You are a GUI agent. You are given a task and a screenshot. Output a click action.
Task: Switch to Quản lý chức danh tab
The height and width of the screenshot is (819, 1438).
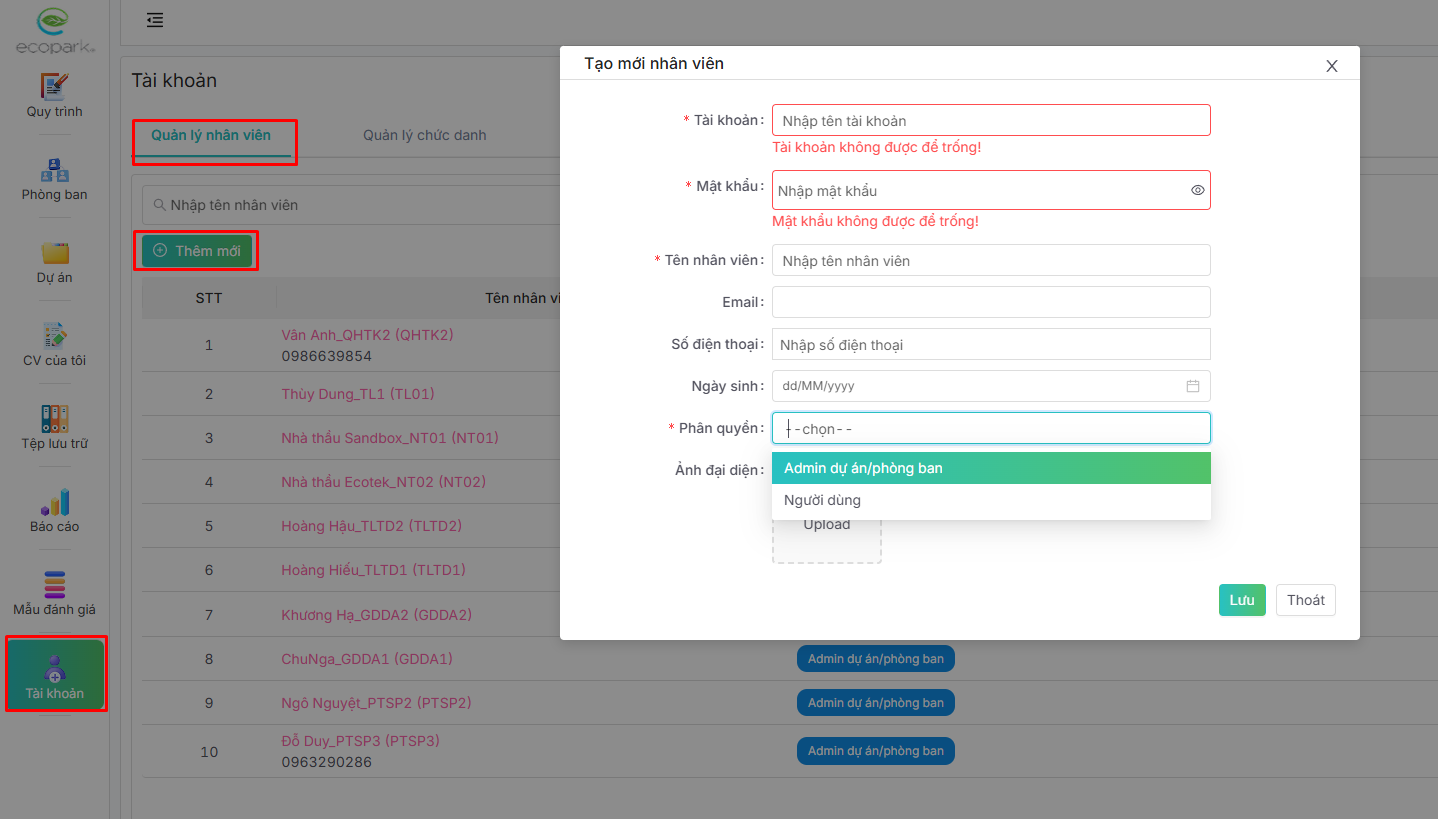click(x=424, y=135)
